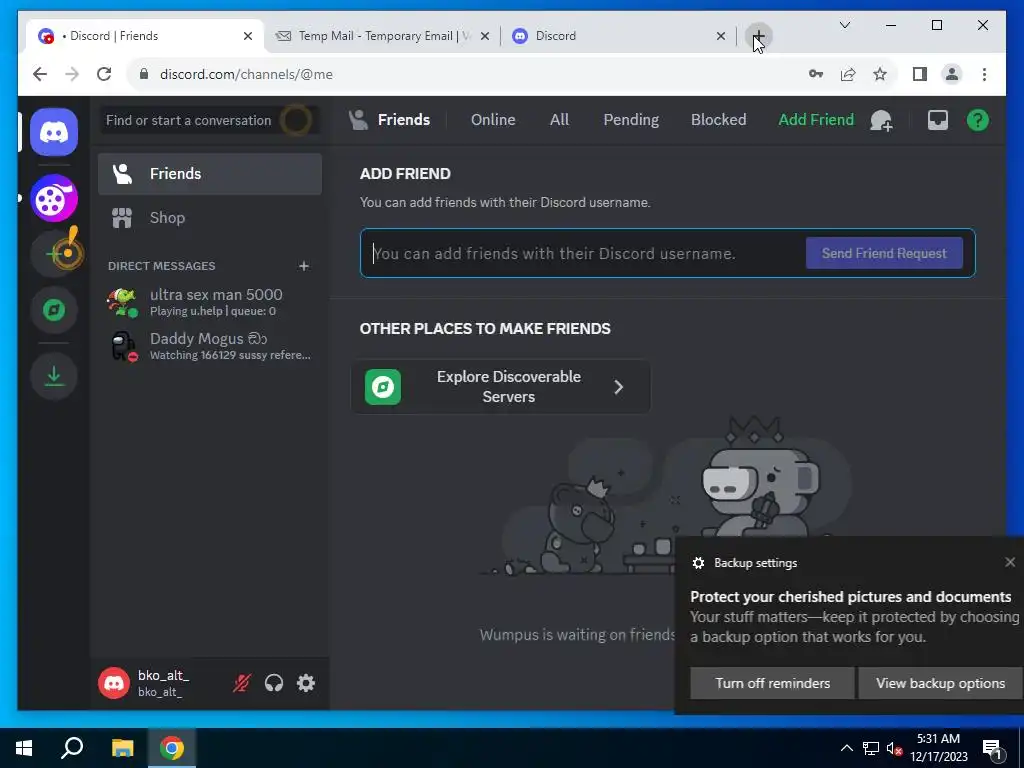Open Discord home direct messages icon
Screen dimensions: 1024x768
pyautogui.click(x=54, y=133)
